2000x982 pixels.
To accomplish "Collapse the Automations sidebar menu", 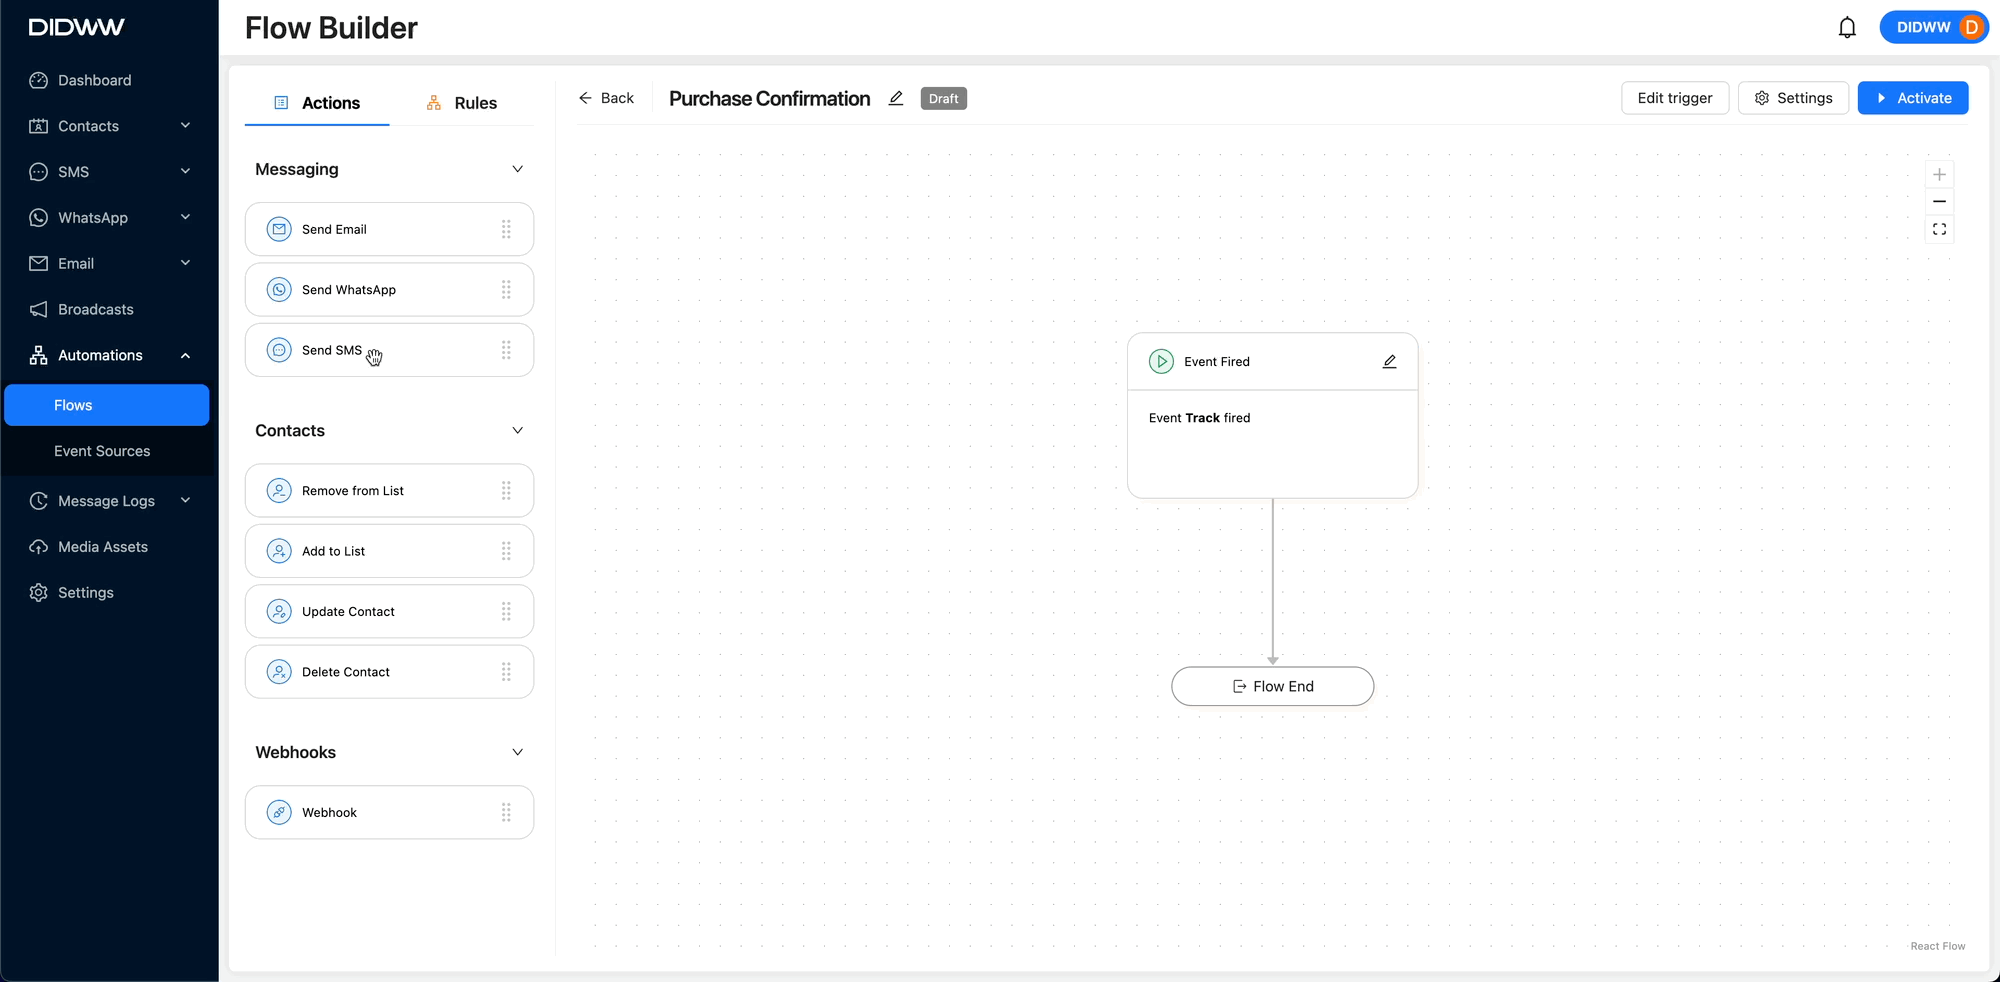I will [185, 356].
